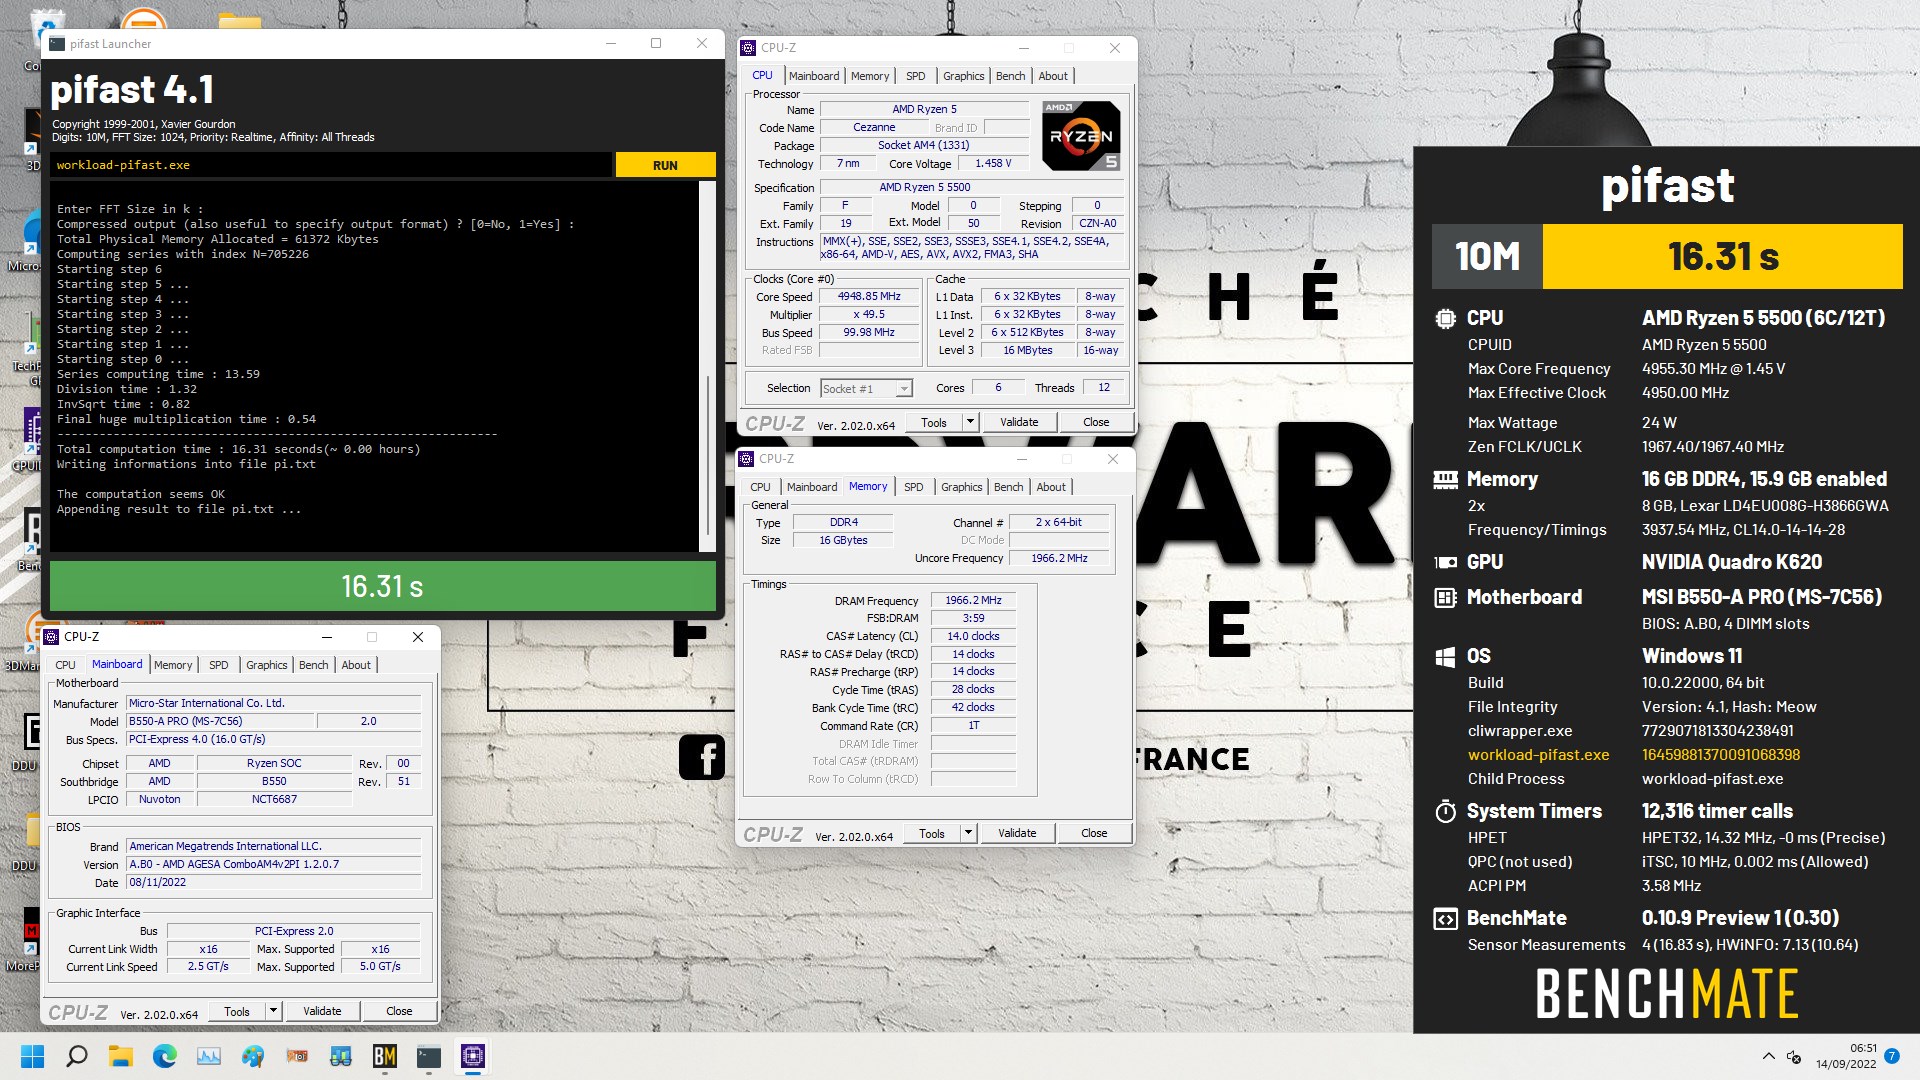Click the CPU-Z title bar icon of top window
This screenshot has width=1920, height=1080.
point(748,47)
